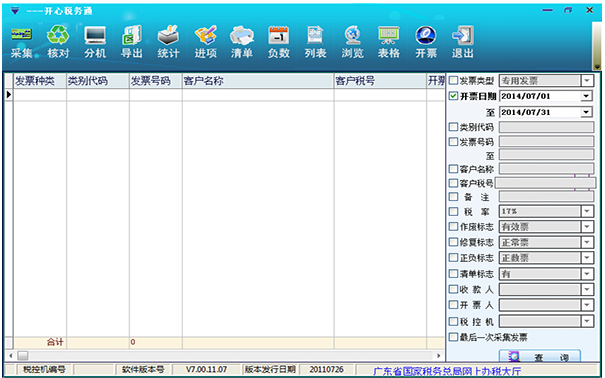Focus the 备注 input field
The width and height of the screenshot is (605, 378).
(x=546, y=197)
